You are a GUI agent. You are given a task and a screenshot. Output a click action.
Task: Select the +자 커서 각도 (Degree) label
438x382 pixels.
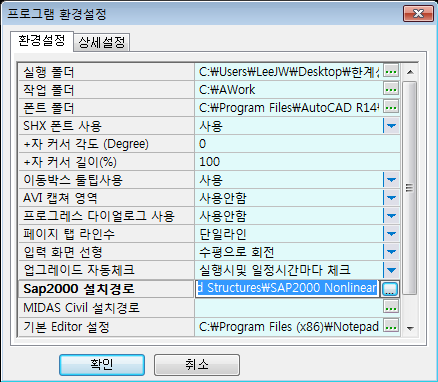pyautogui.click(x=106, y=144)
